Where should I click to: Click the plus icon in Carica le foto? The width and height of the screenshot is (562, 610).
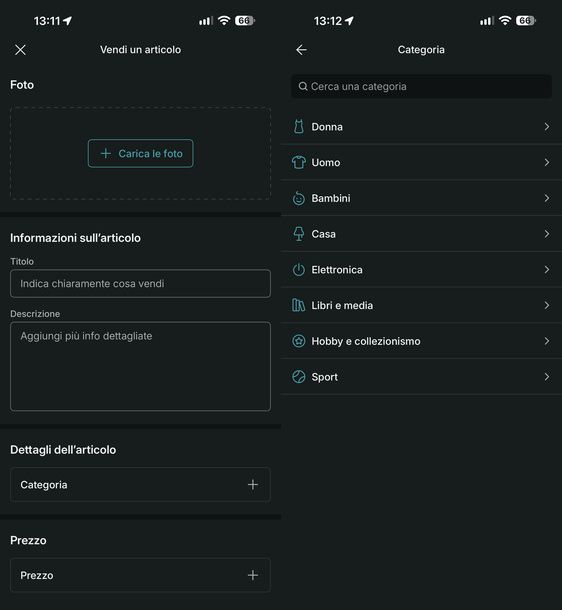pos(106,154)
